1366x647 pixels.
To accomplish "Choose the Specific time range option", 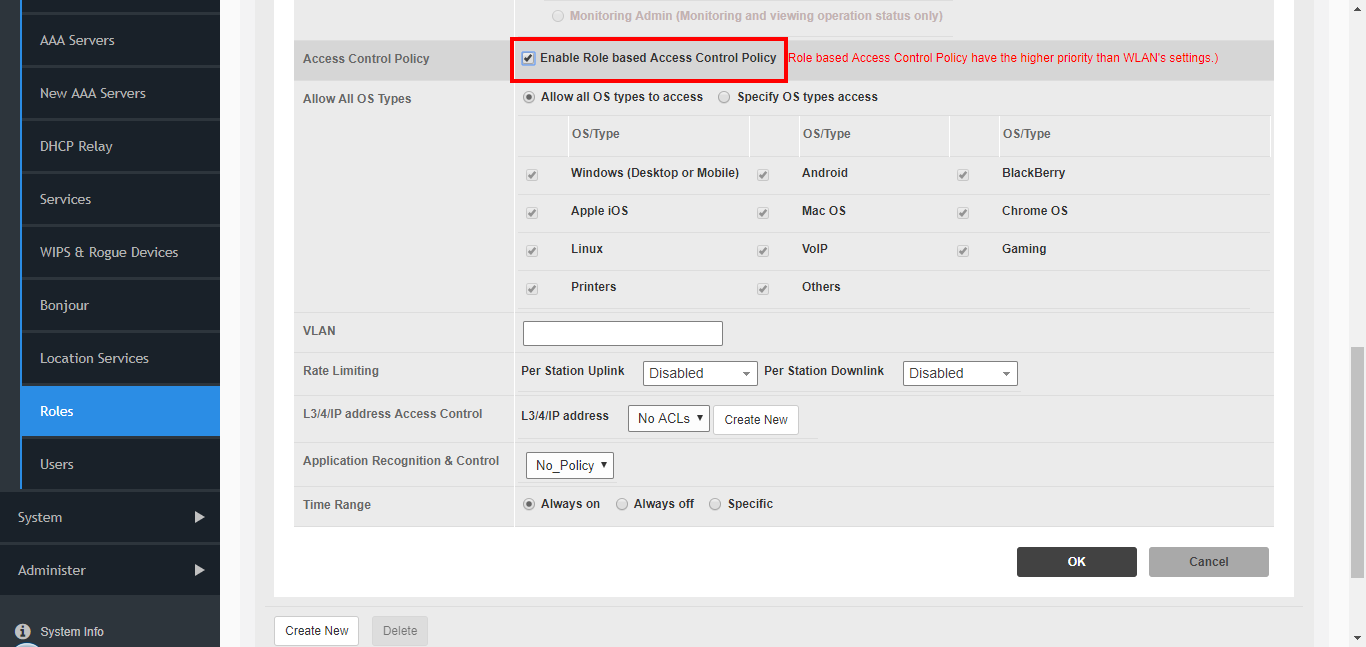I will (x=715, y=504).
